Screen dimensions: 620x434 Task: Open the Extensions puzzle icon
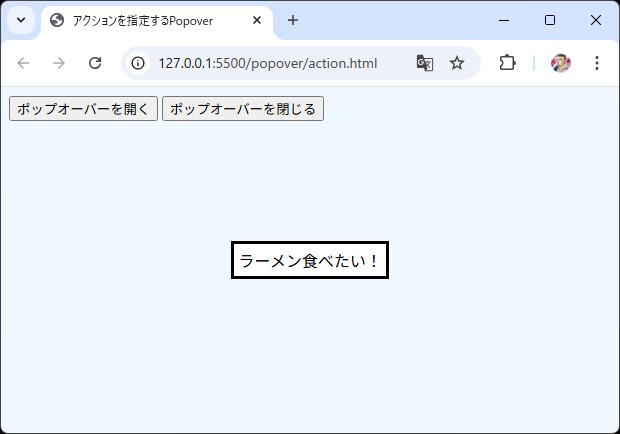tap(507, 63)
